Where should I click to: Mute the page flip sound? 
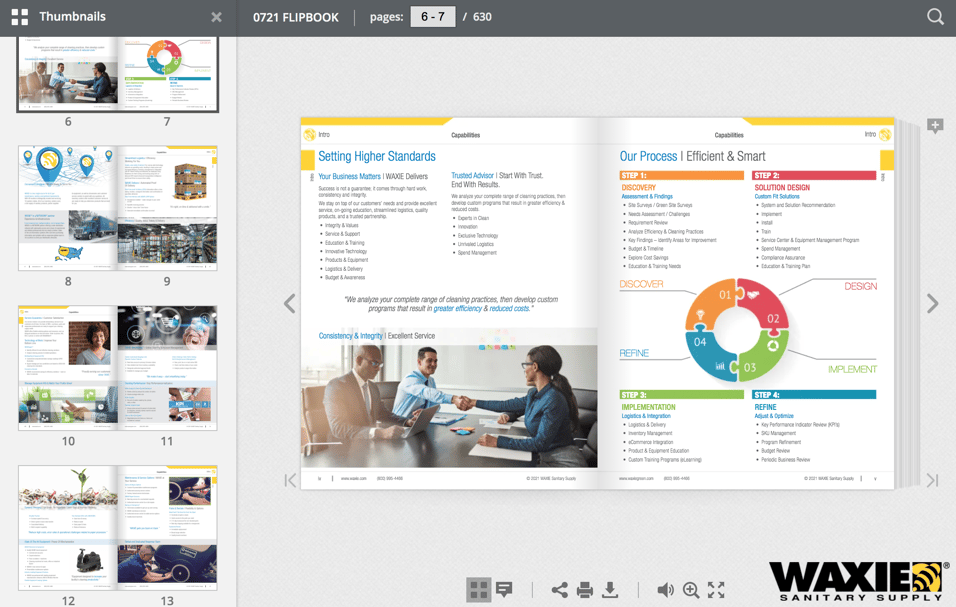pos(665,590)
